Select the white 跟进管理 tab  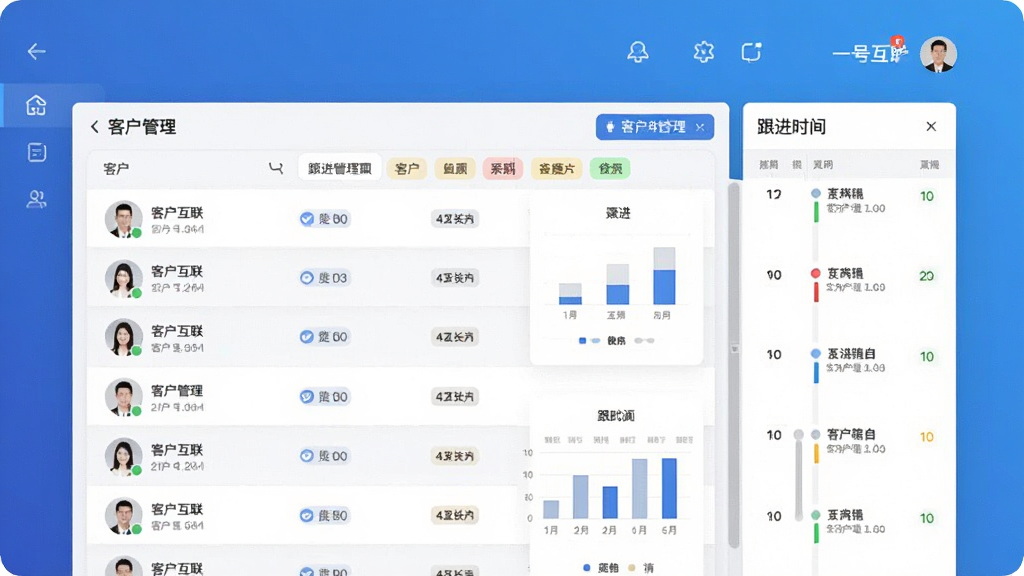[x=340, y=168]
